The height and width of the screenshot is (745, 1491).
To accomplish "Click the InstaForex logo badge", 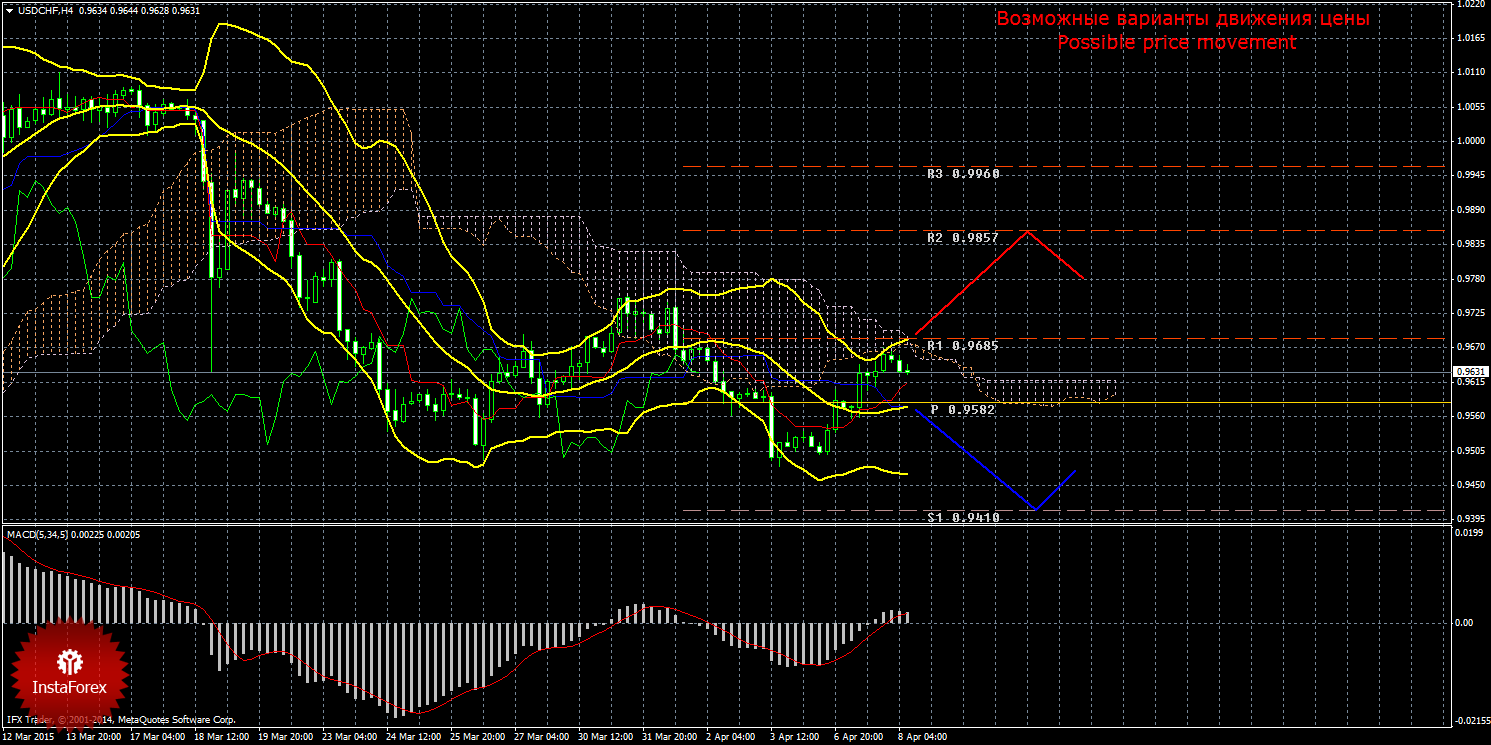I will (x=70, y=670).
